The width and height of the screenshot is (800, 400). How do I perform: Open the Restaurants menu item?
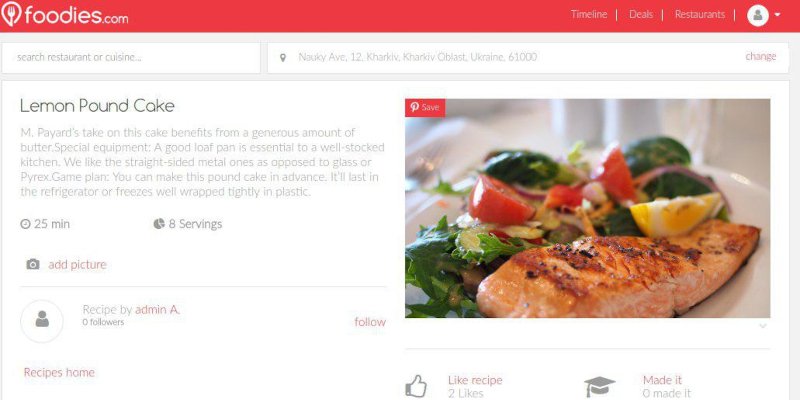(x=699, y=15)
